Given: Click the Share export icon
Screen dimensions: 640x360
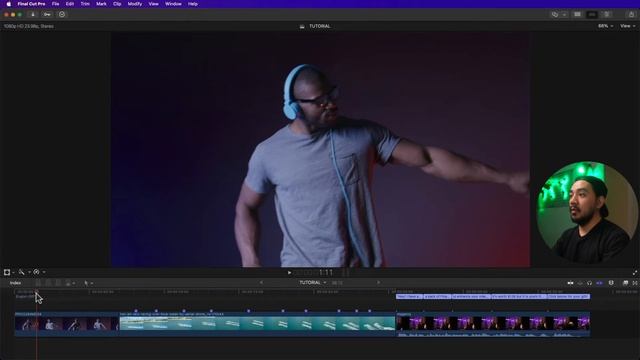Looking at the screenshot, I should click(631, 15).
